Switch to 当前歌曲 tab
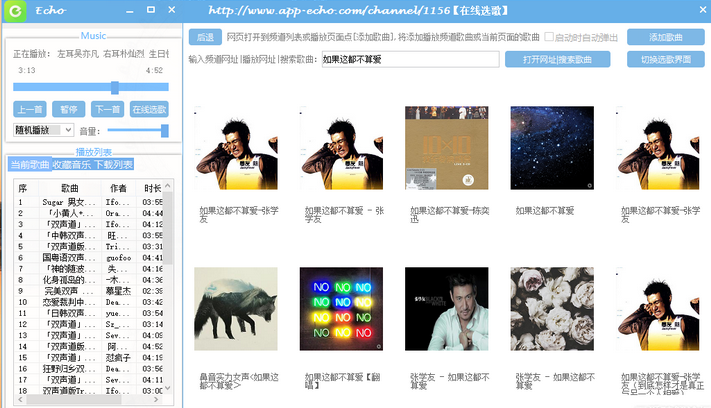 click(29, 165)
